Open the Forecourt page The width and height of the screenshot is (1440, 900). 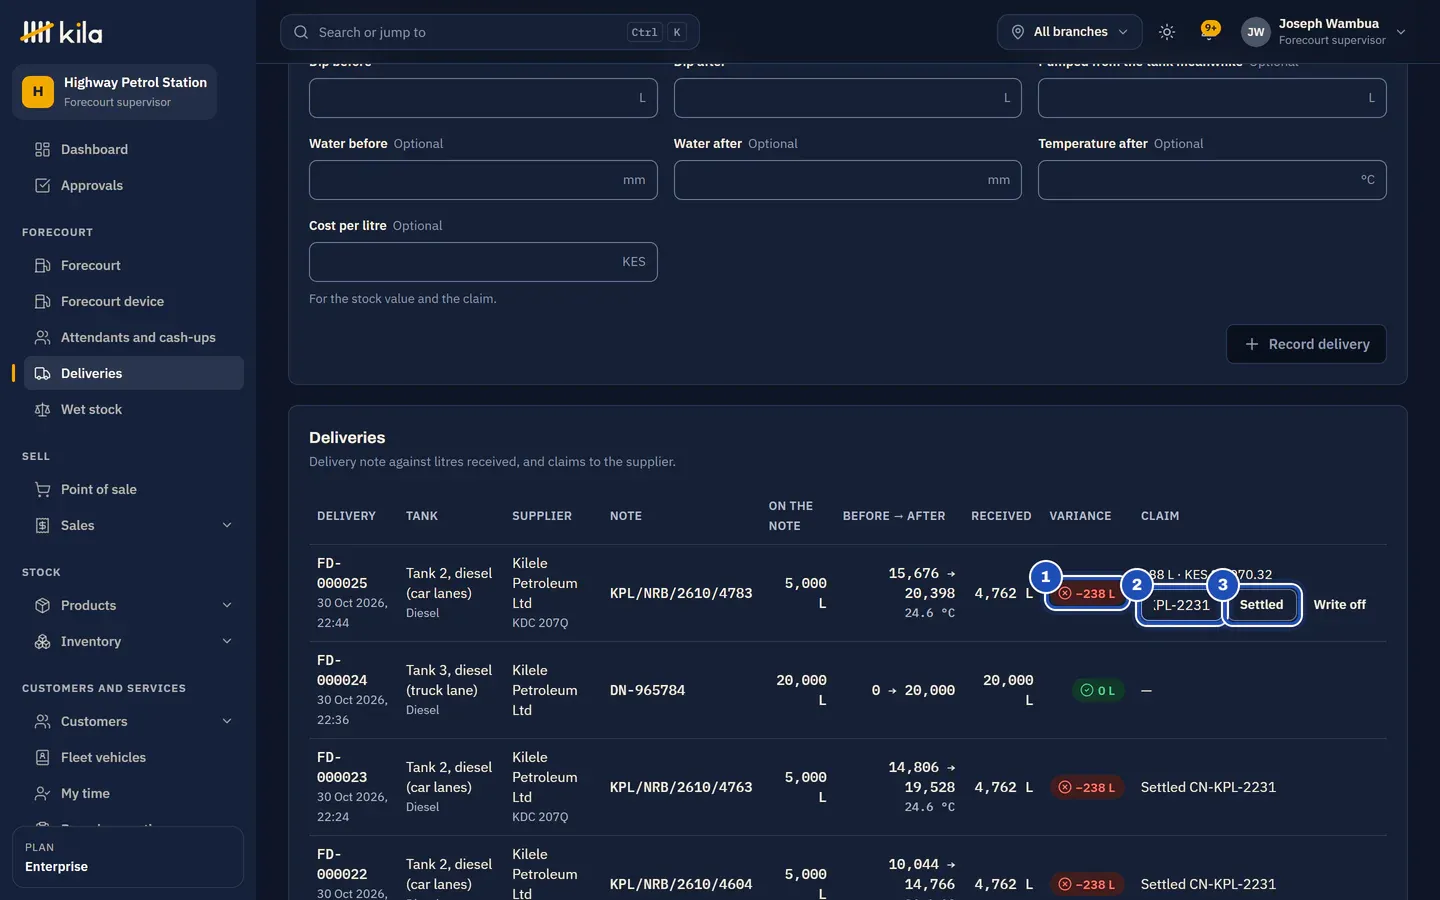(x=134, y=265)
